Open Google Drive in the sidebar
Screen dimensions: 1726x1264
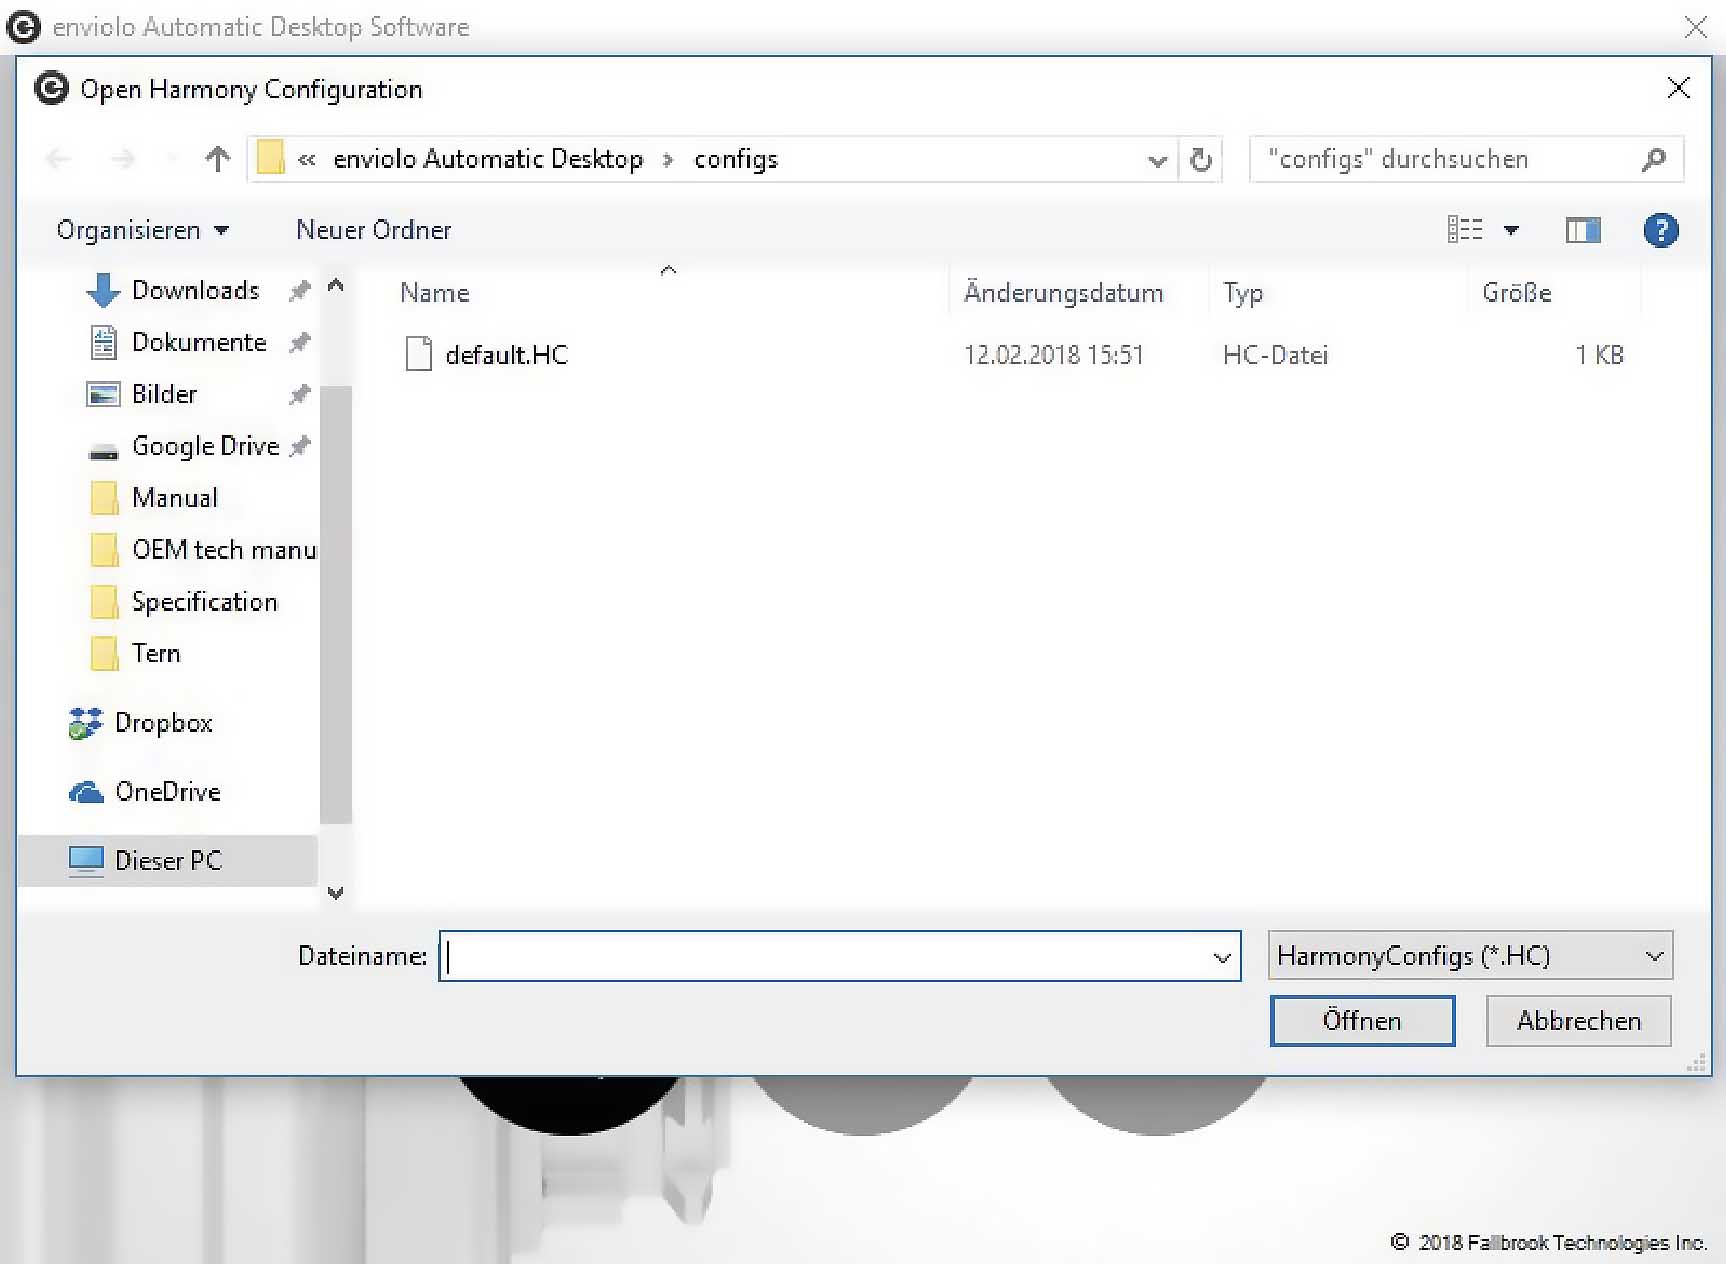[x=206, y=446]
